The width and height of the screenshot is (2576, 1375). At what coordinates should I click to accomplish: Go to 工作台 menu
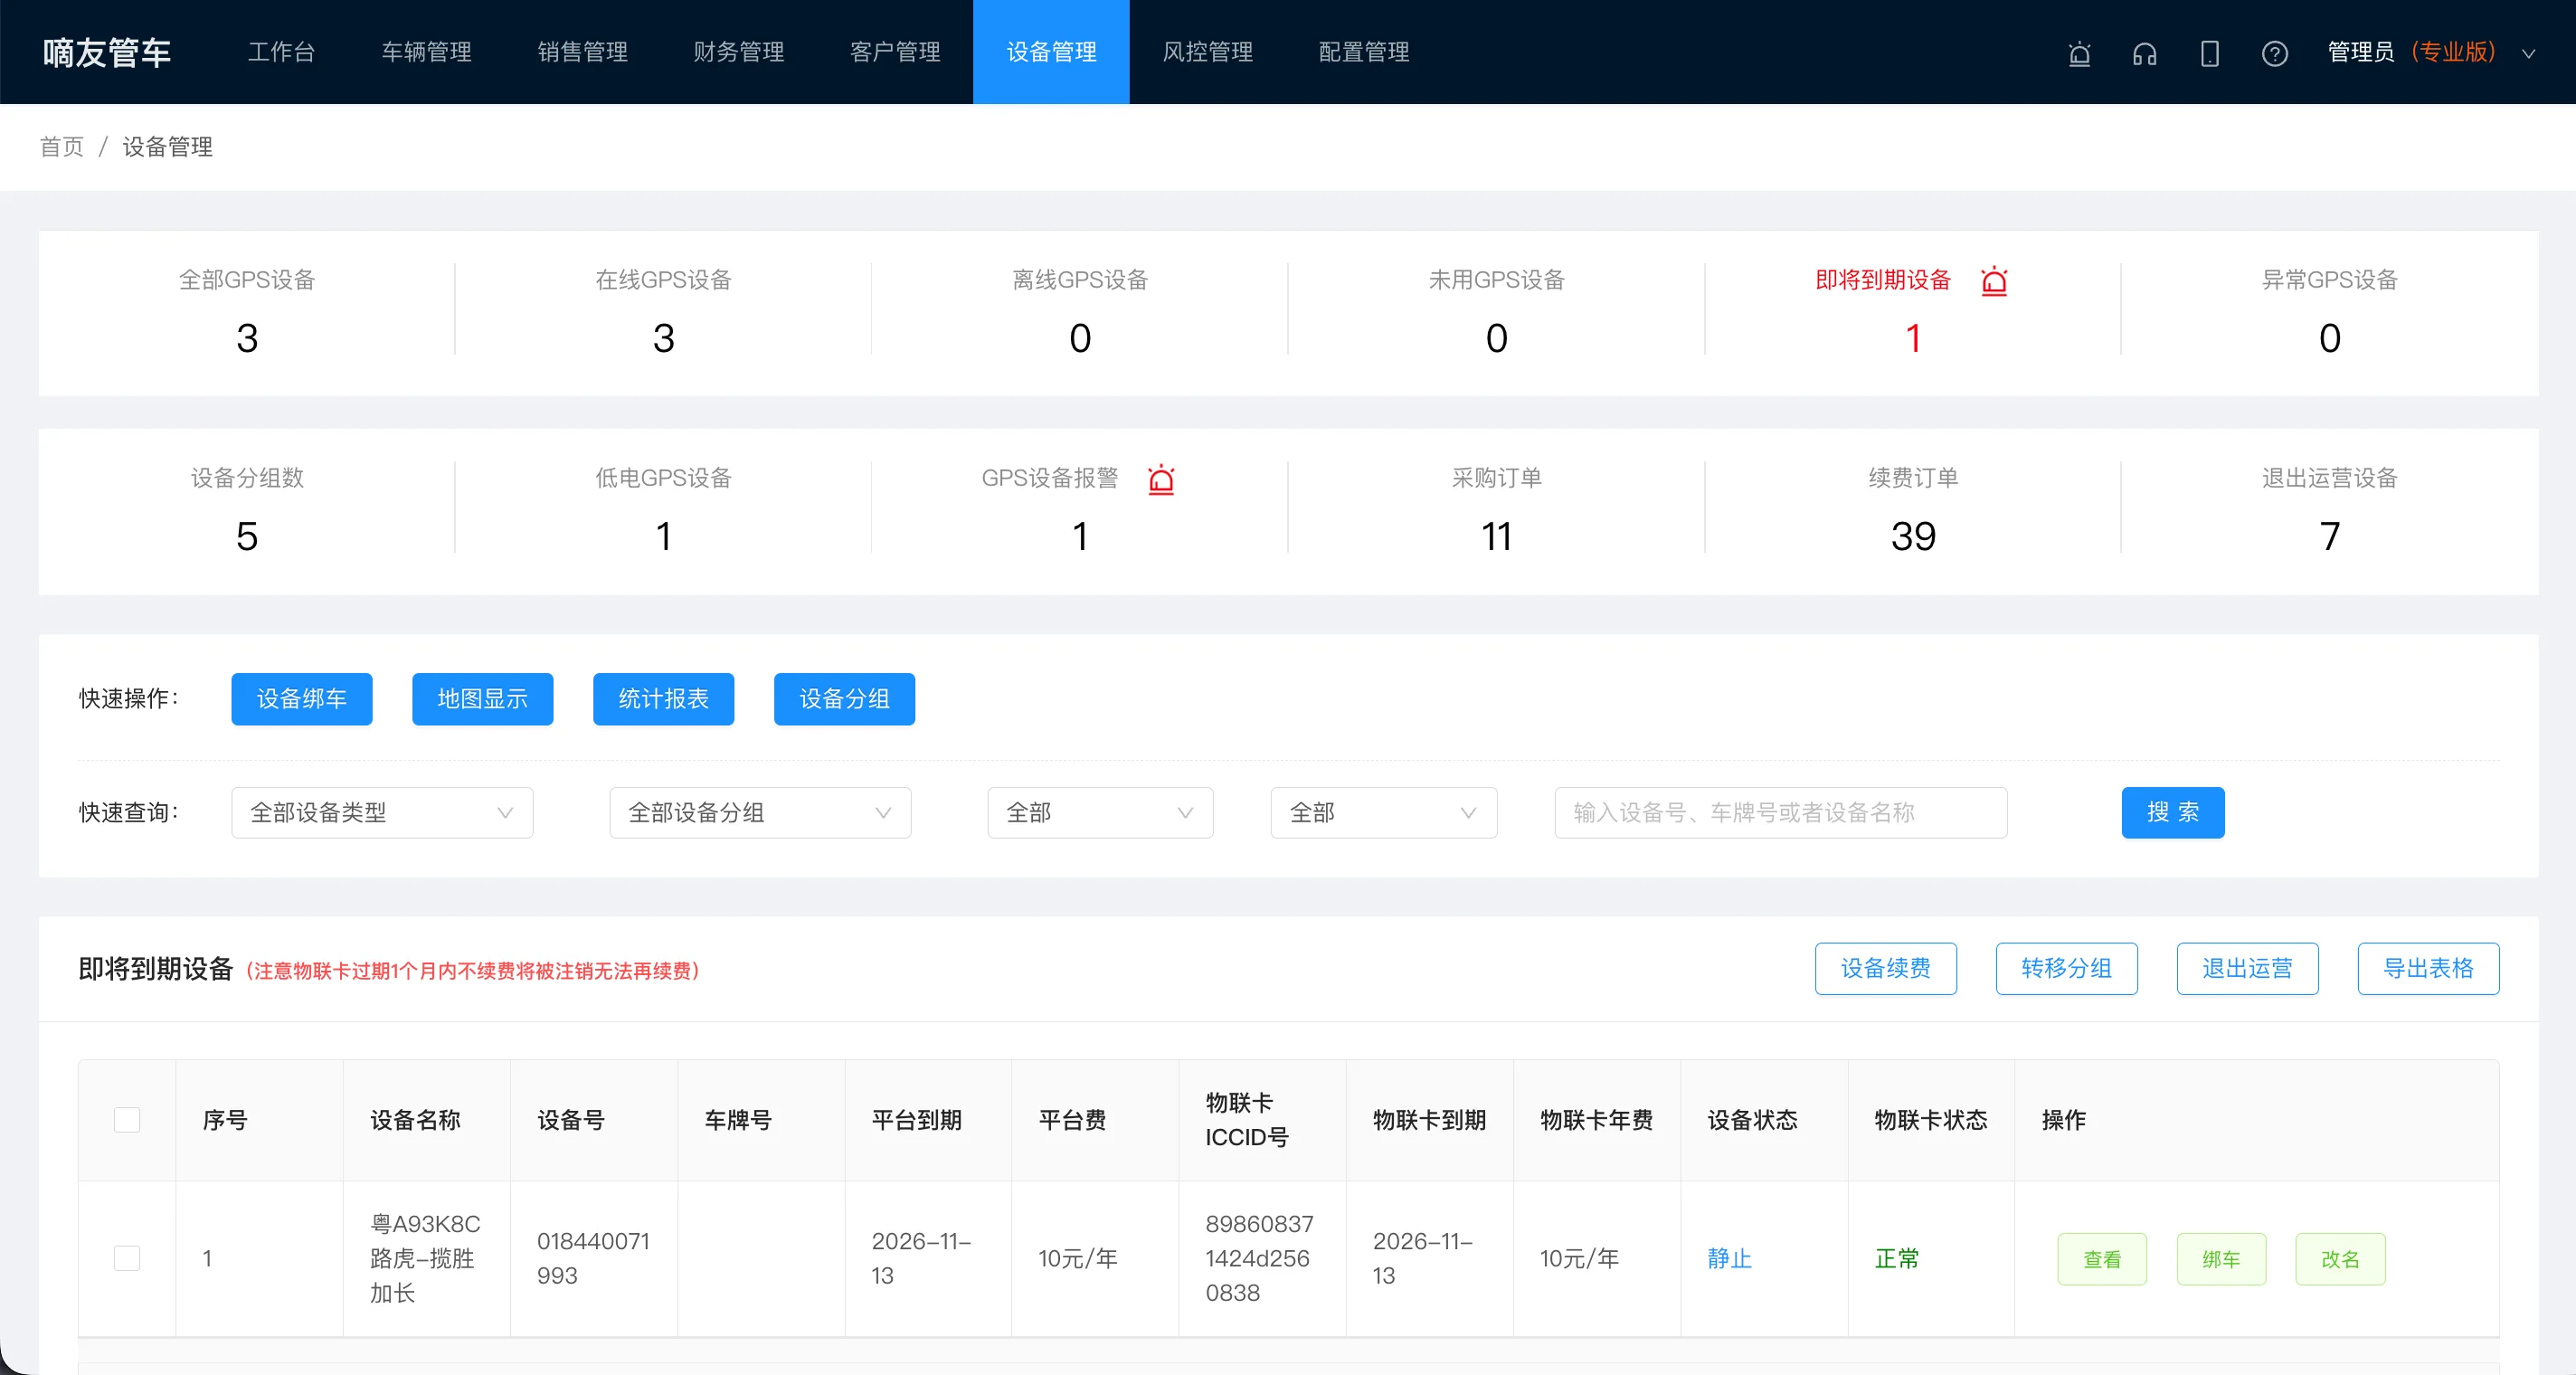click(282, 52)
